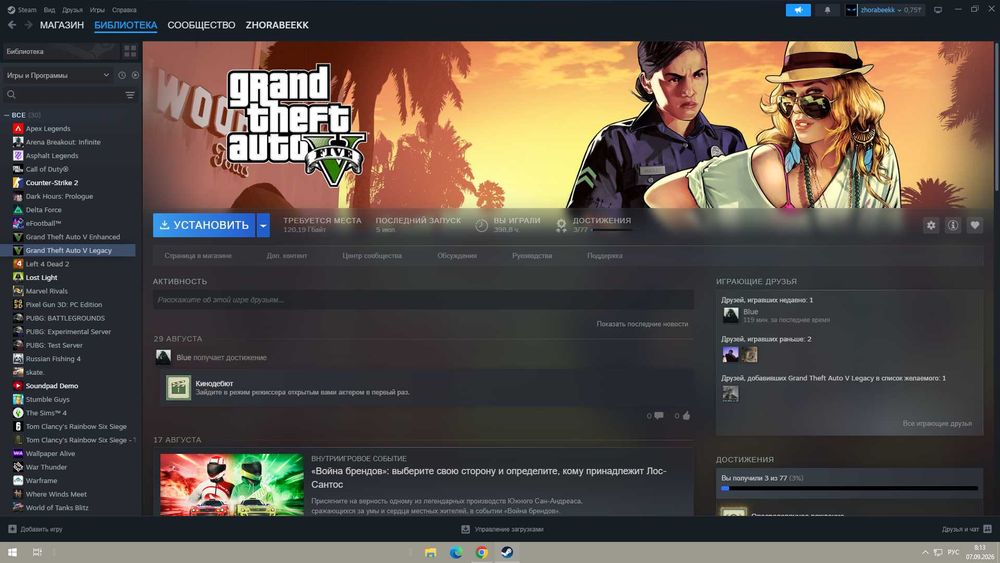Go to СООБЩЕСТВО tab
The height and width of the screenshot is (563, 1000).
[x=201, y=25]
